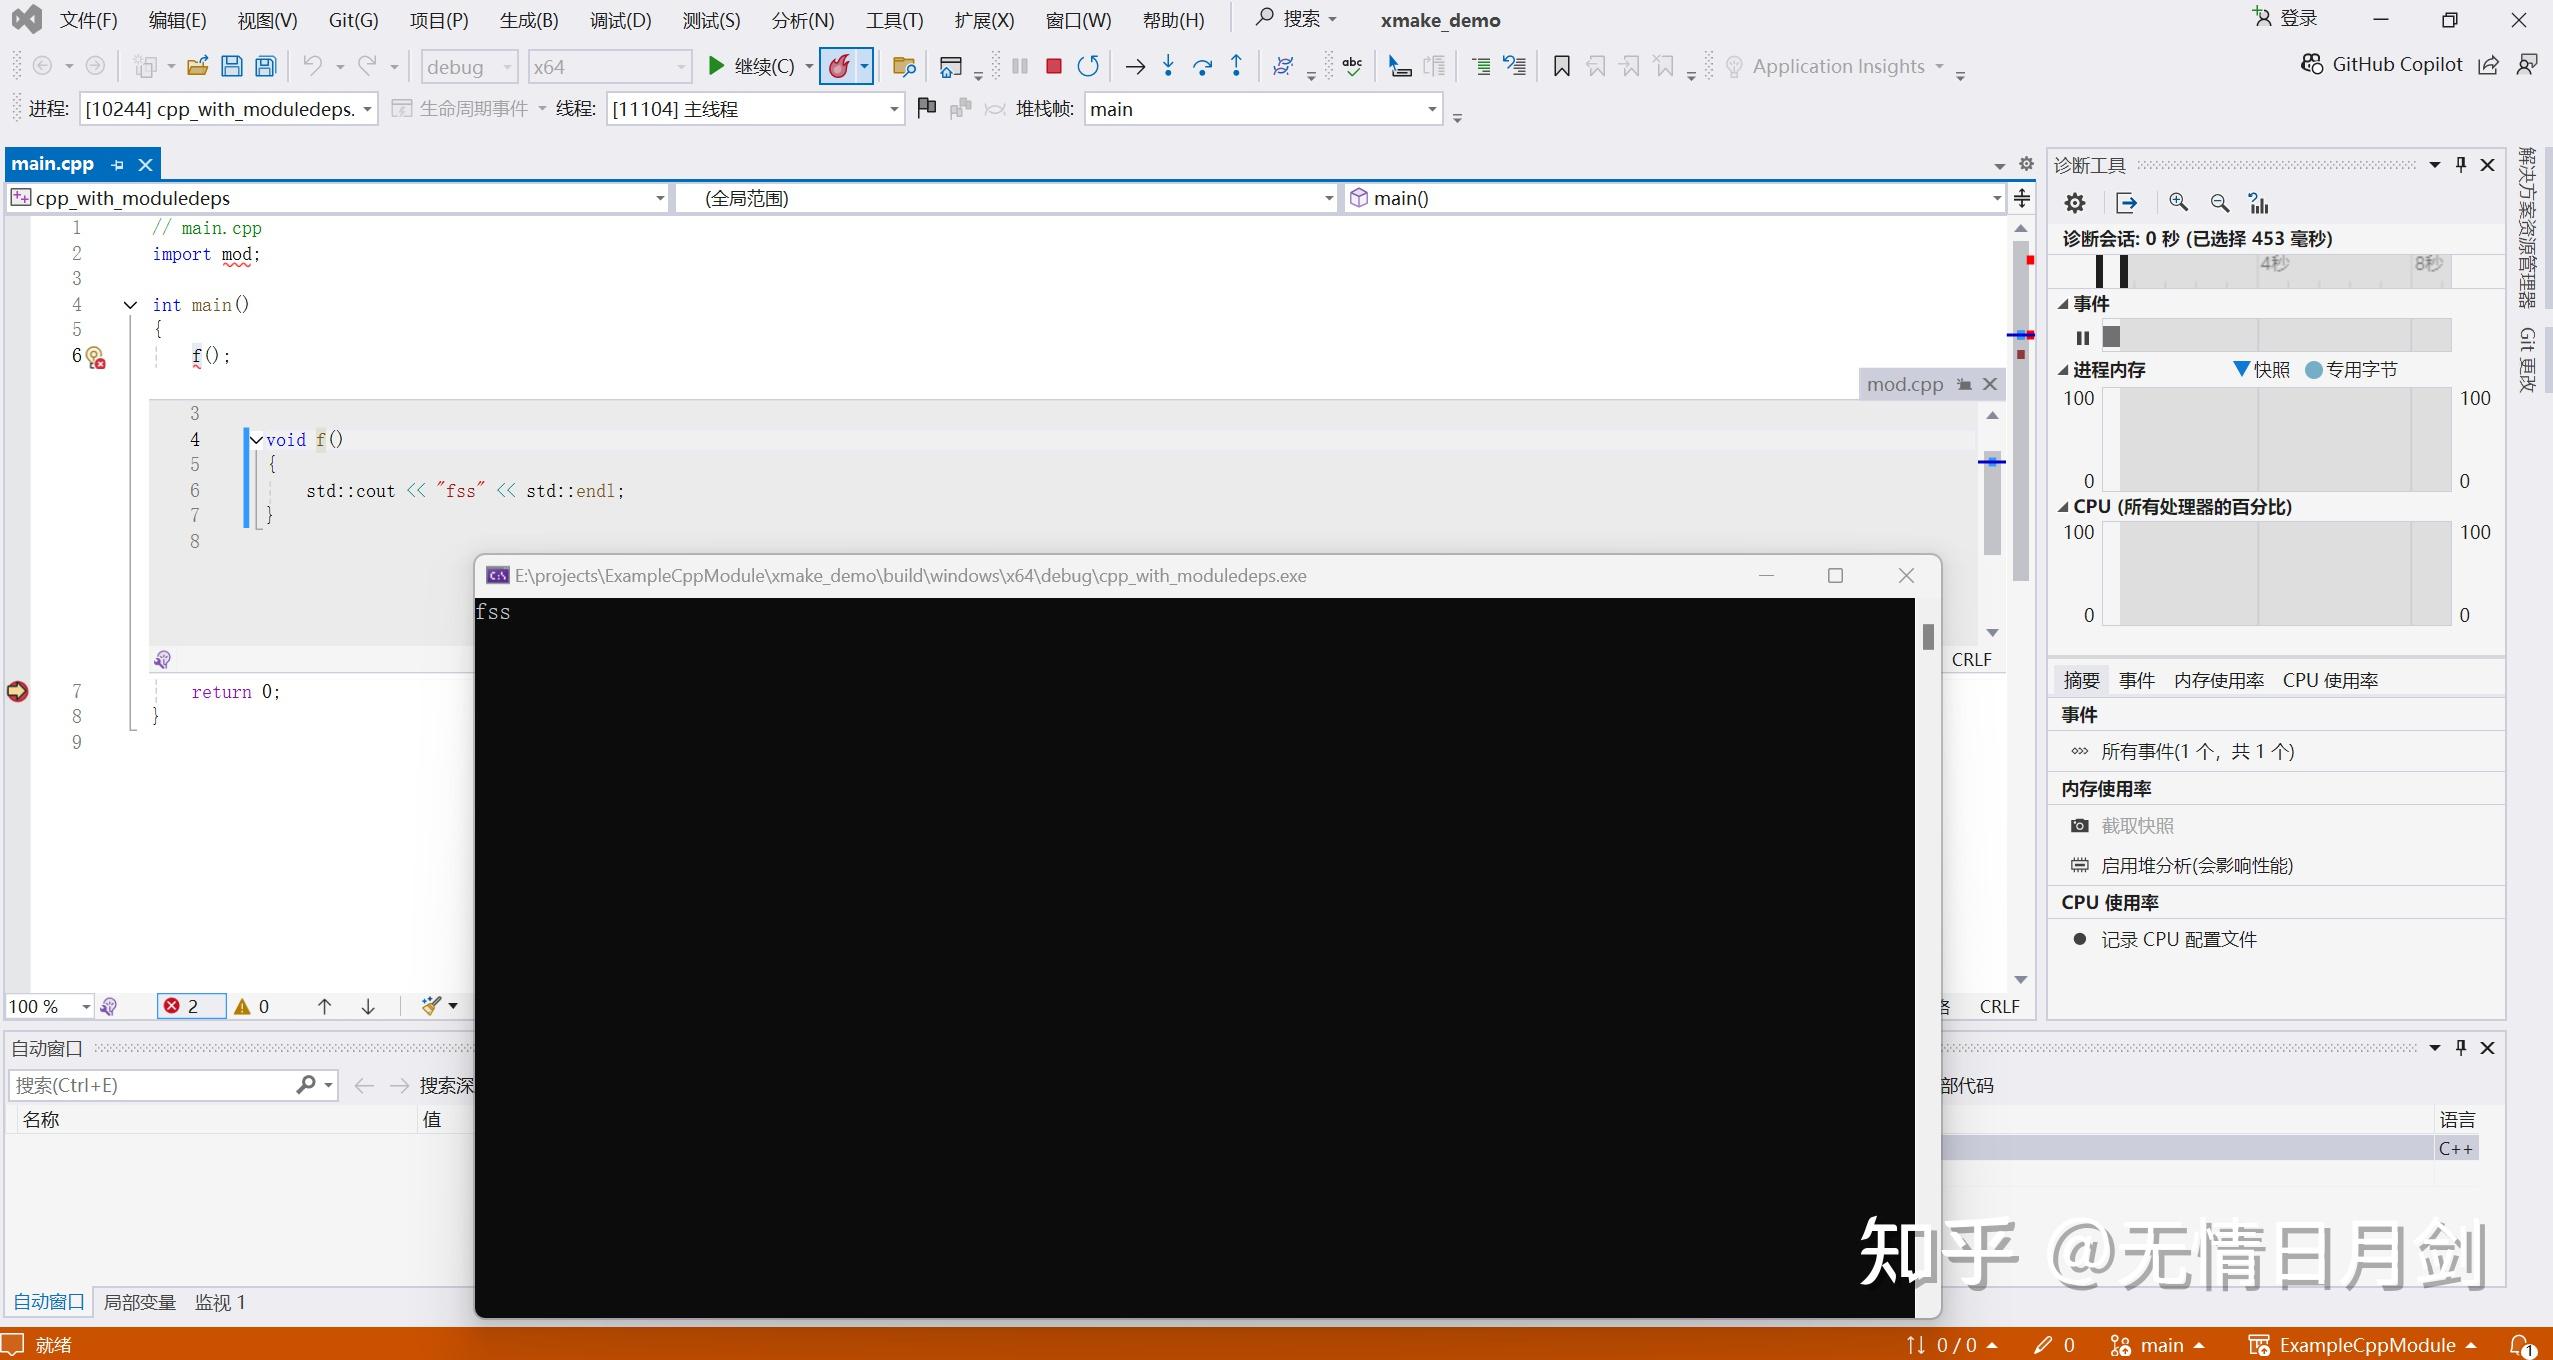This screenshot has height=1360, width=2553.
Task: Stop the debugging session (red square)
Action: pyautogui.click(x=1053, y=66)
